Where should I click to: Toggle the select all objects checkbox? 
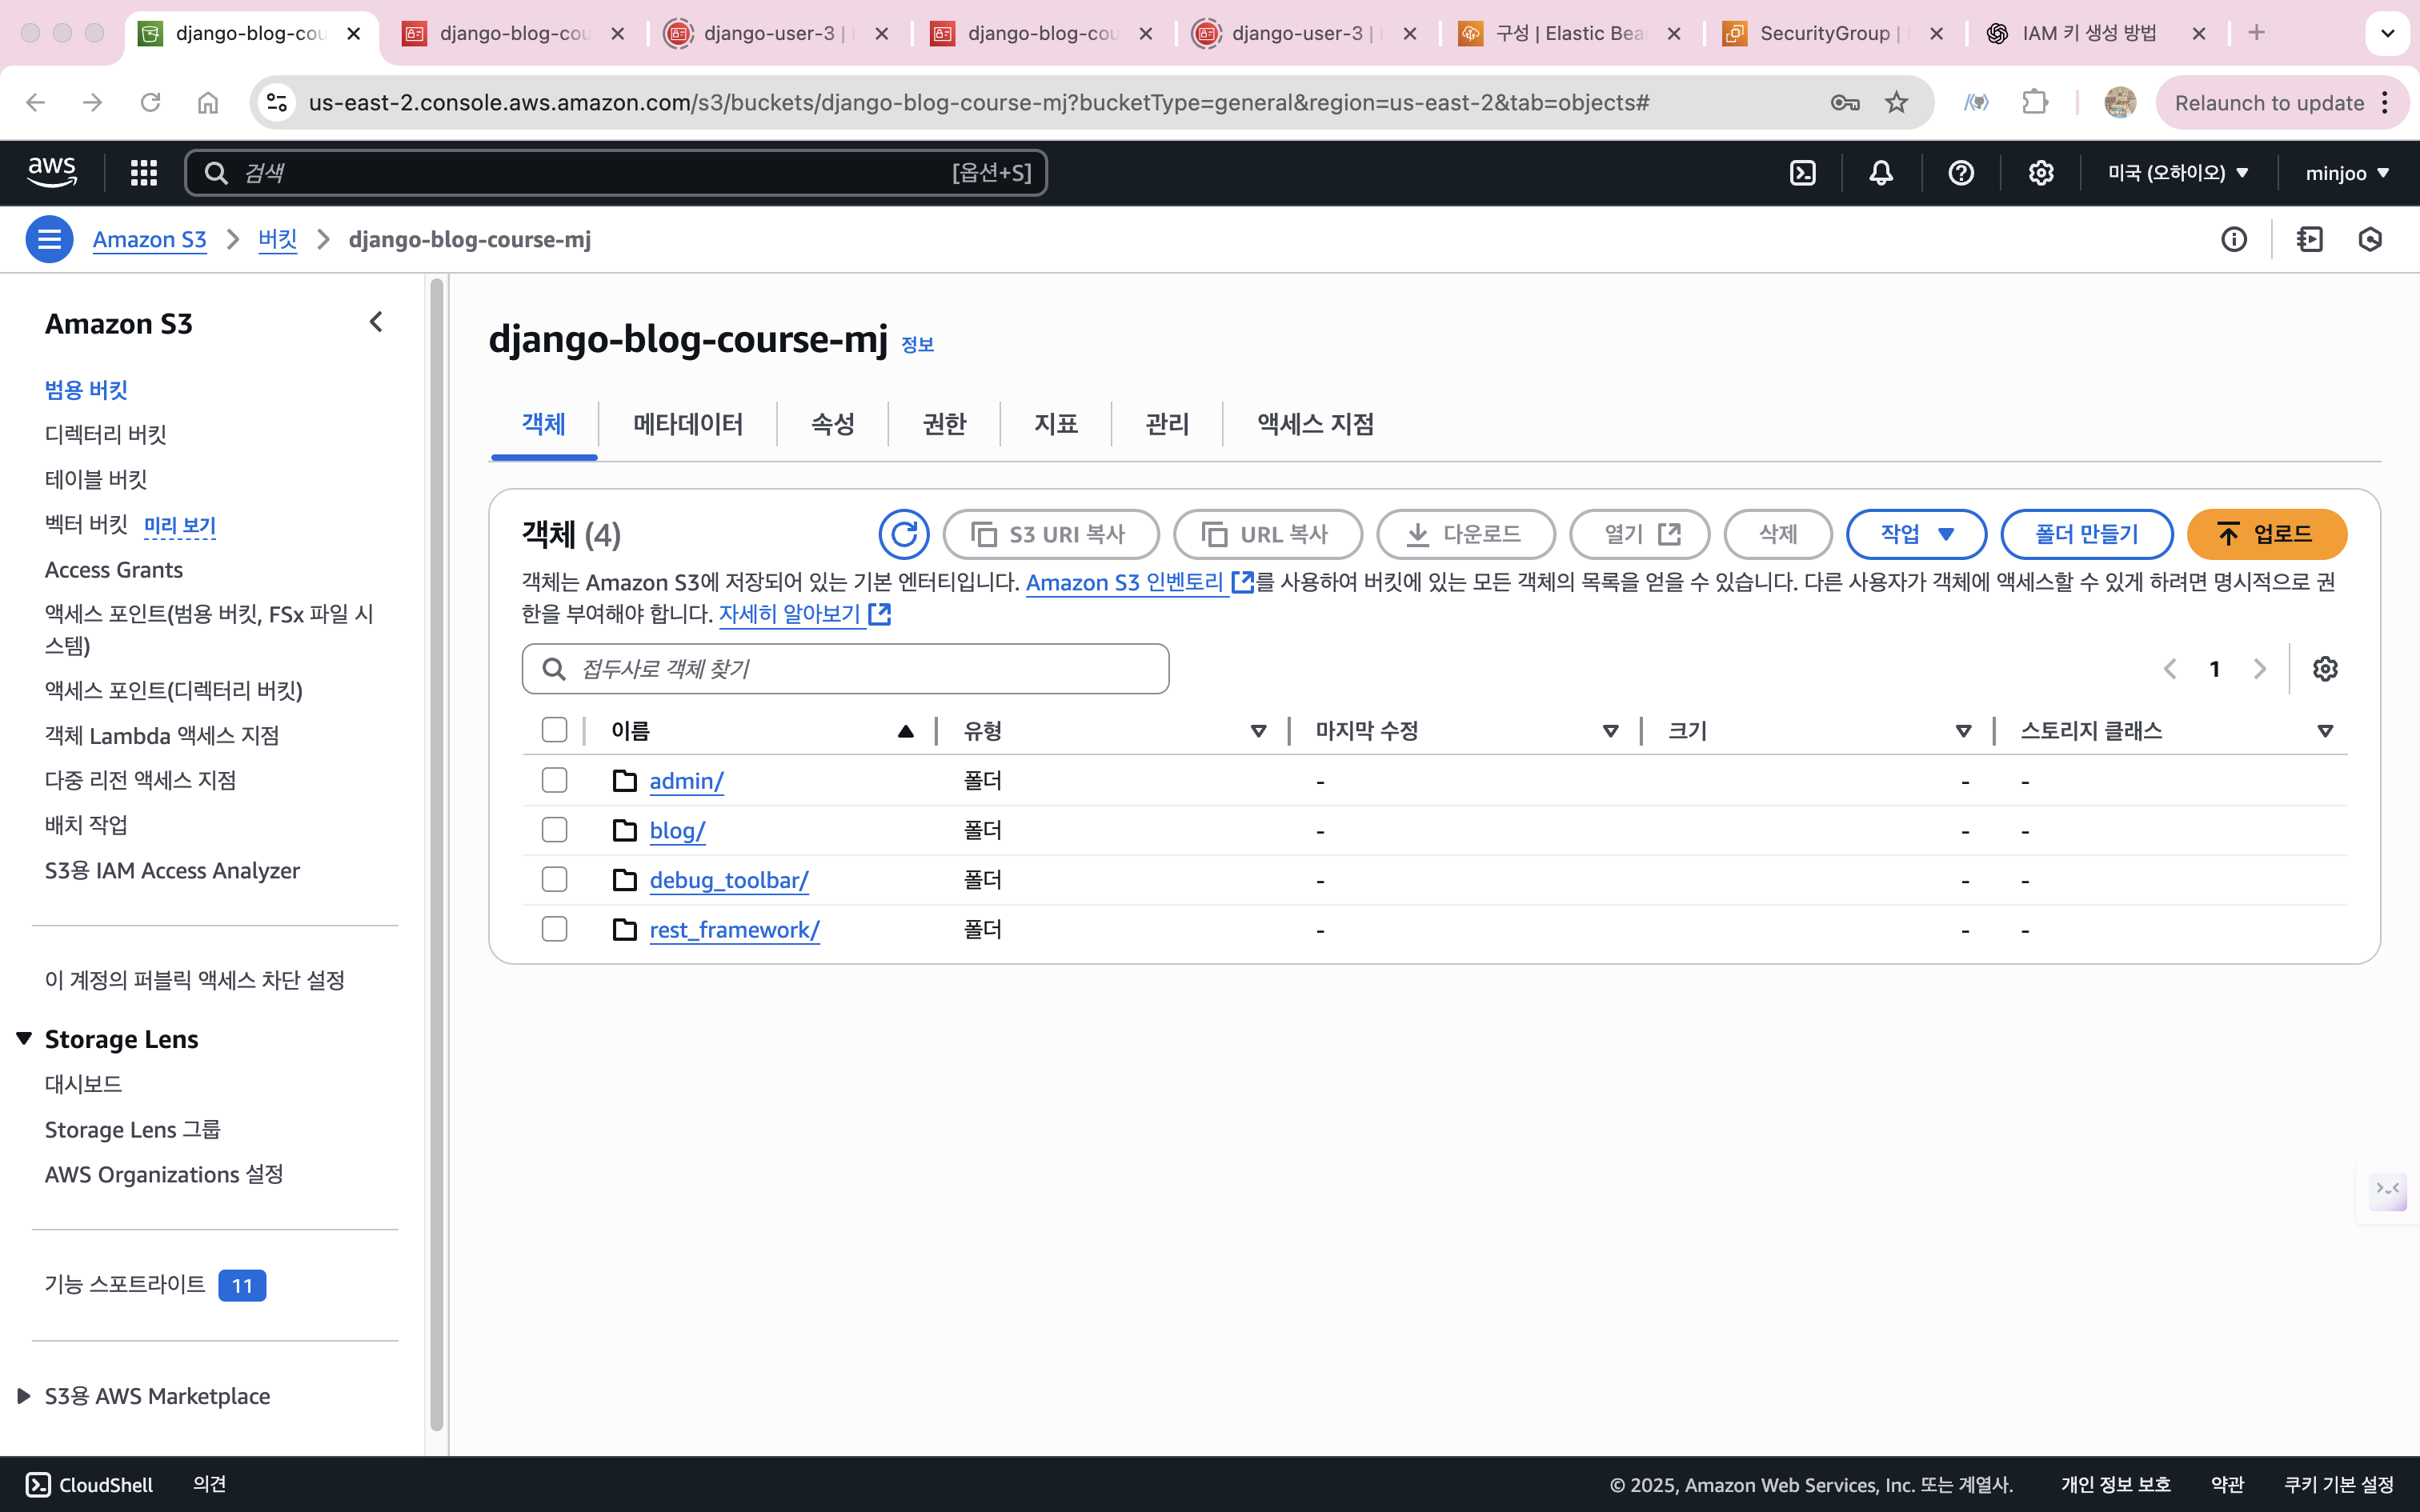tap(554, 731)
